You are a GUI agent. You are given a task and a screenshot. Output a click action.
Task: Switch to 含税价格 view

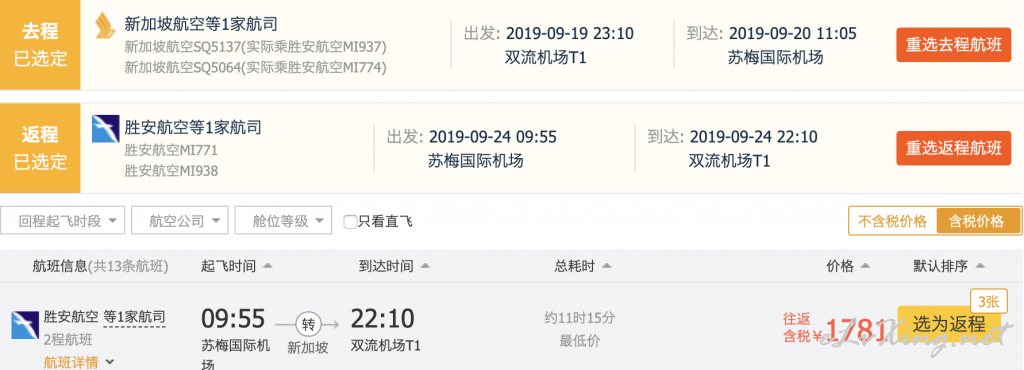[978, 221]
